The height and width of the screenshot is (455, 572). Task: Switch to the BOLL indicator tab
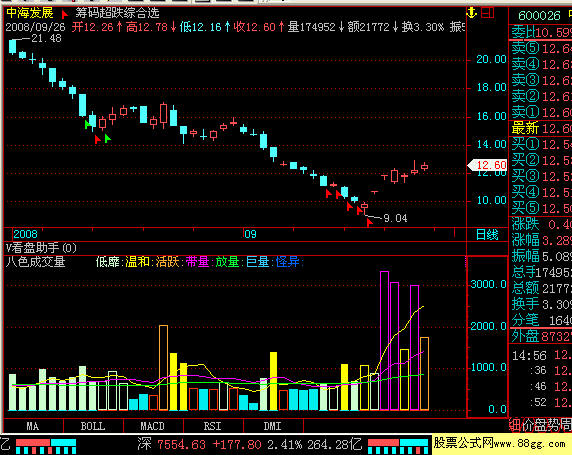pyautogui.click(x=93, y=426)
